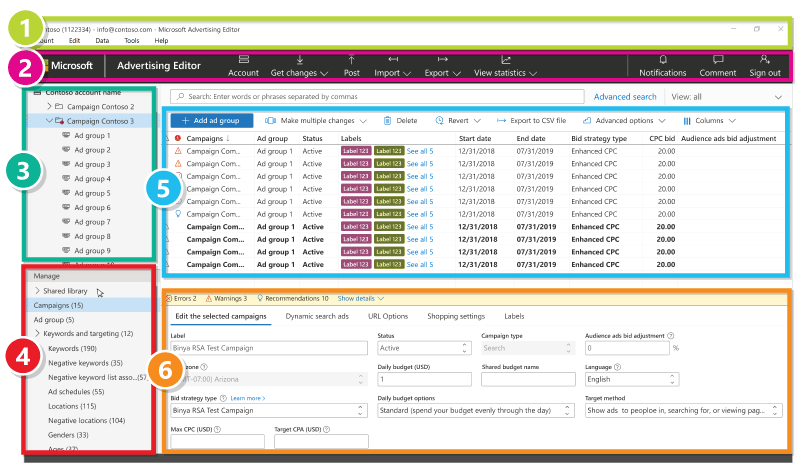
Task: Open the Account toolbar icon
Action: pos(244,60)
